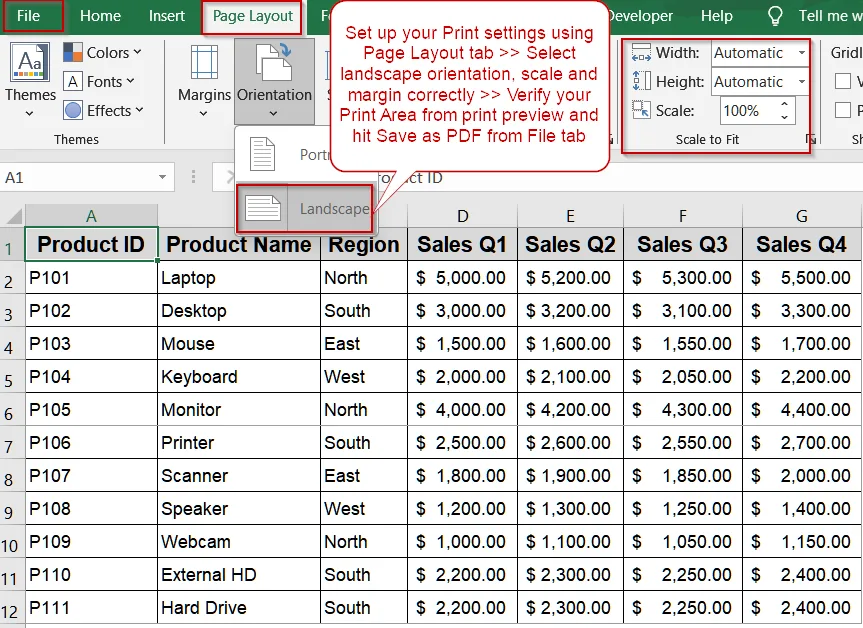Select column G header
The height and width of the screenshot is (628, 863).
click(x=801, y=215)
